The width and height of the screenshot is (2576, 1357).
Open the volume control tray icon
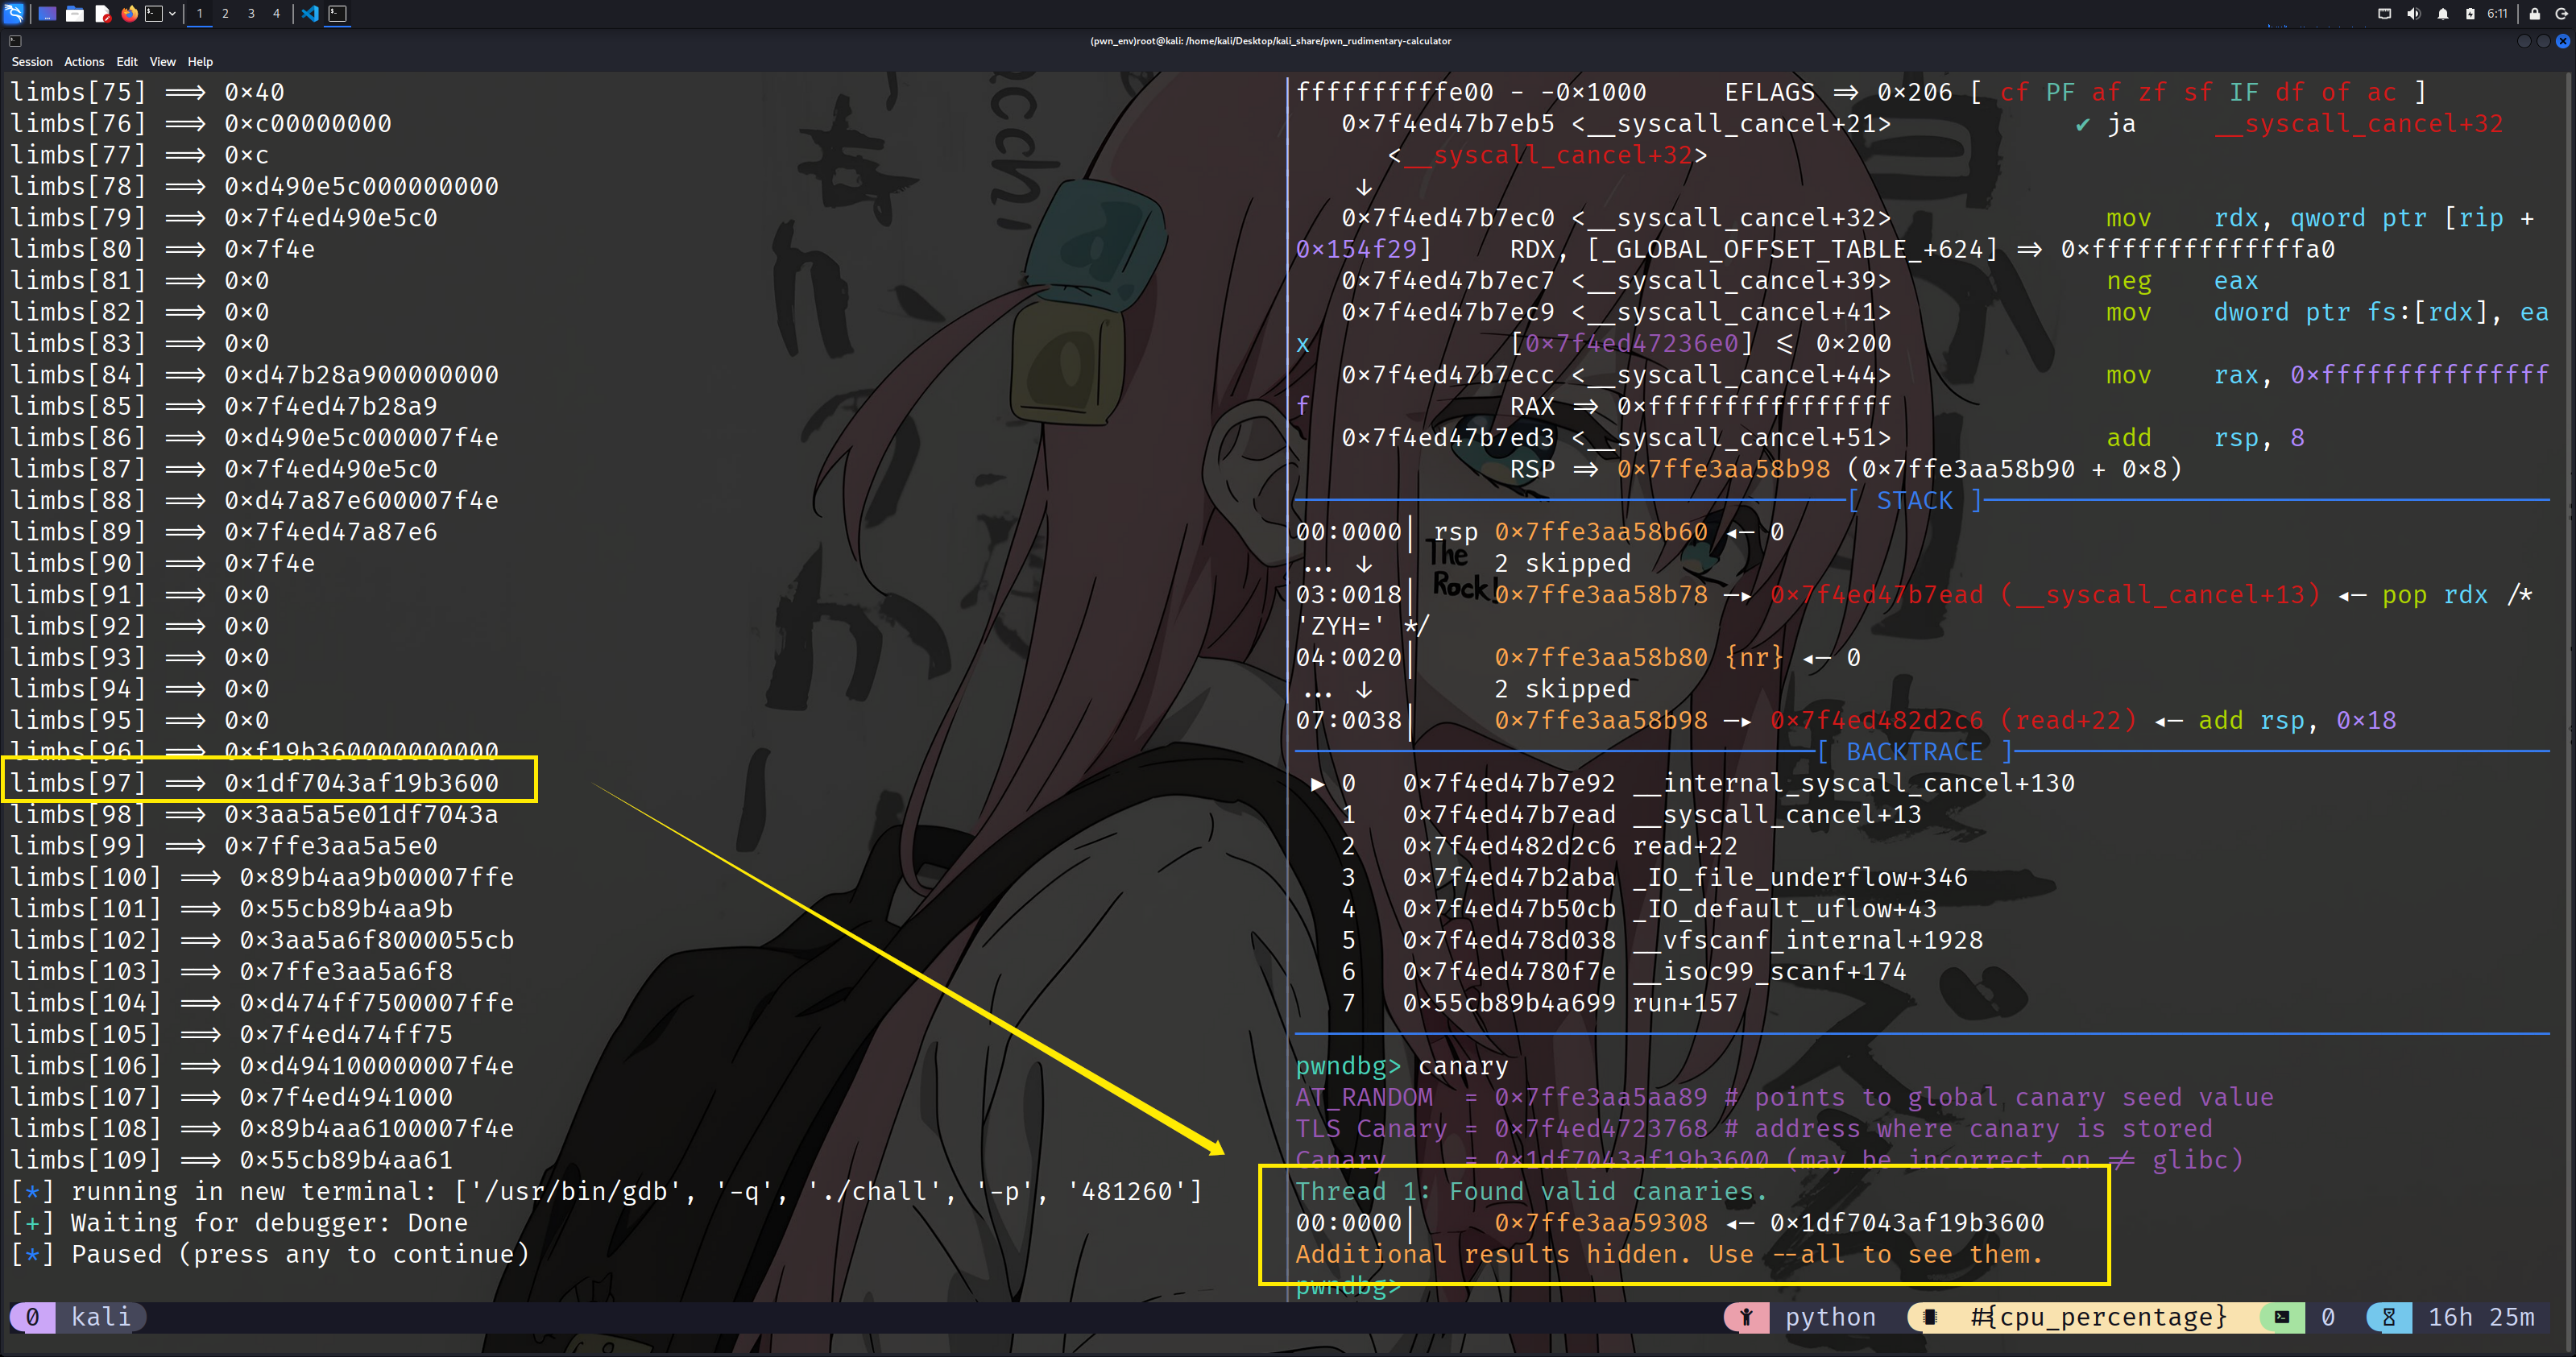pyautogui.click(x=2413, y=13)
